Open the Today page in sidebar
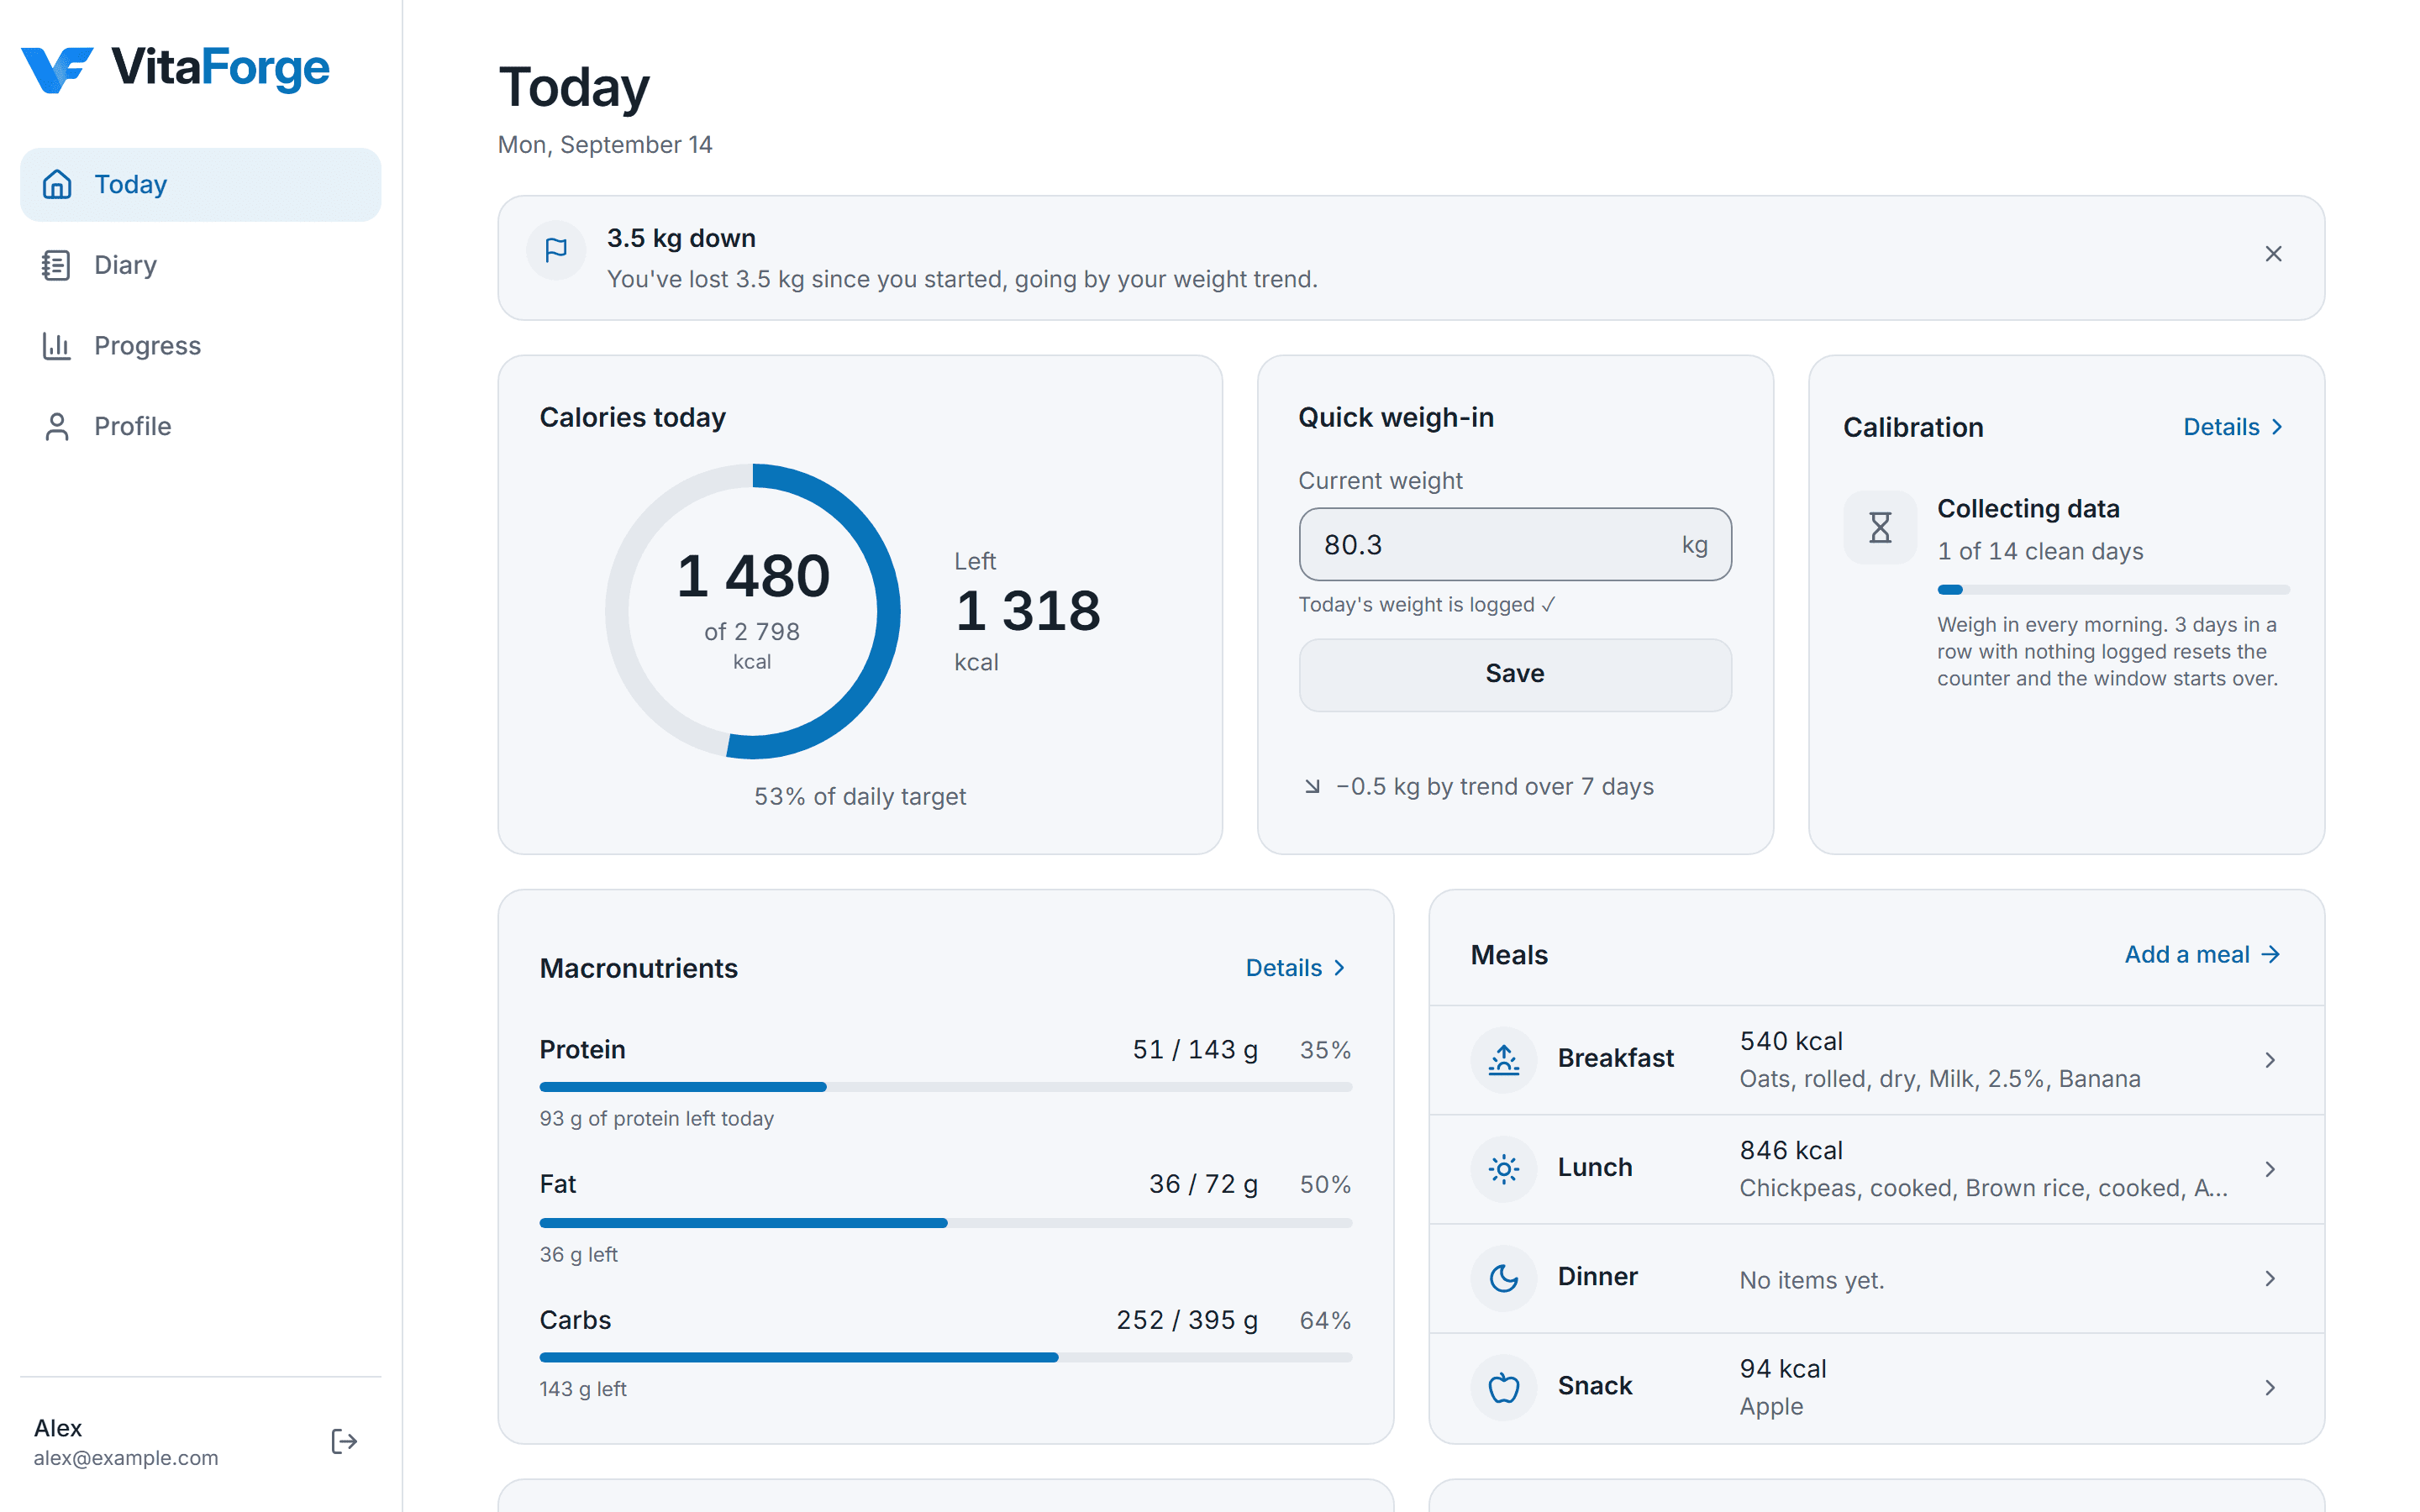 pos(200,184)
